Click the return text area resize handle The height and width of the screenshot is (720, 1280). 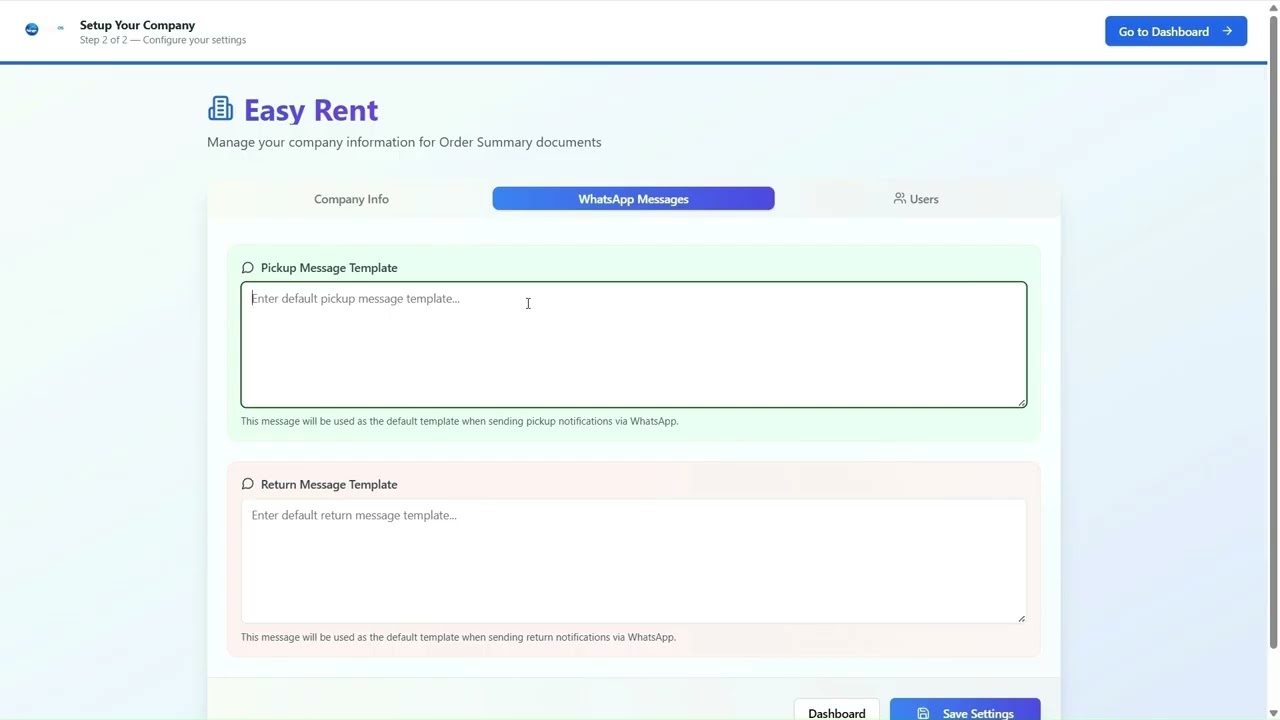coord(1021,618)
